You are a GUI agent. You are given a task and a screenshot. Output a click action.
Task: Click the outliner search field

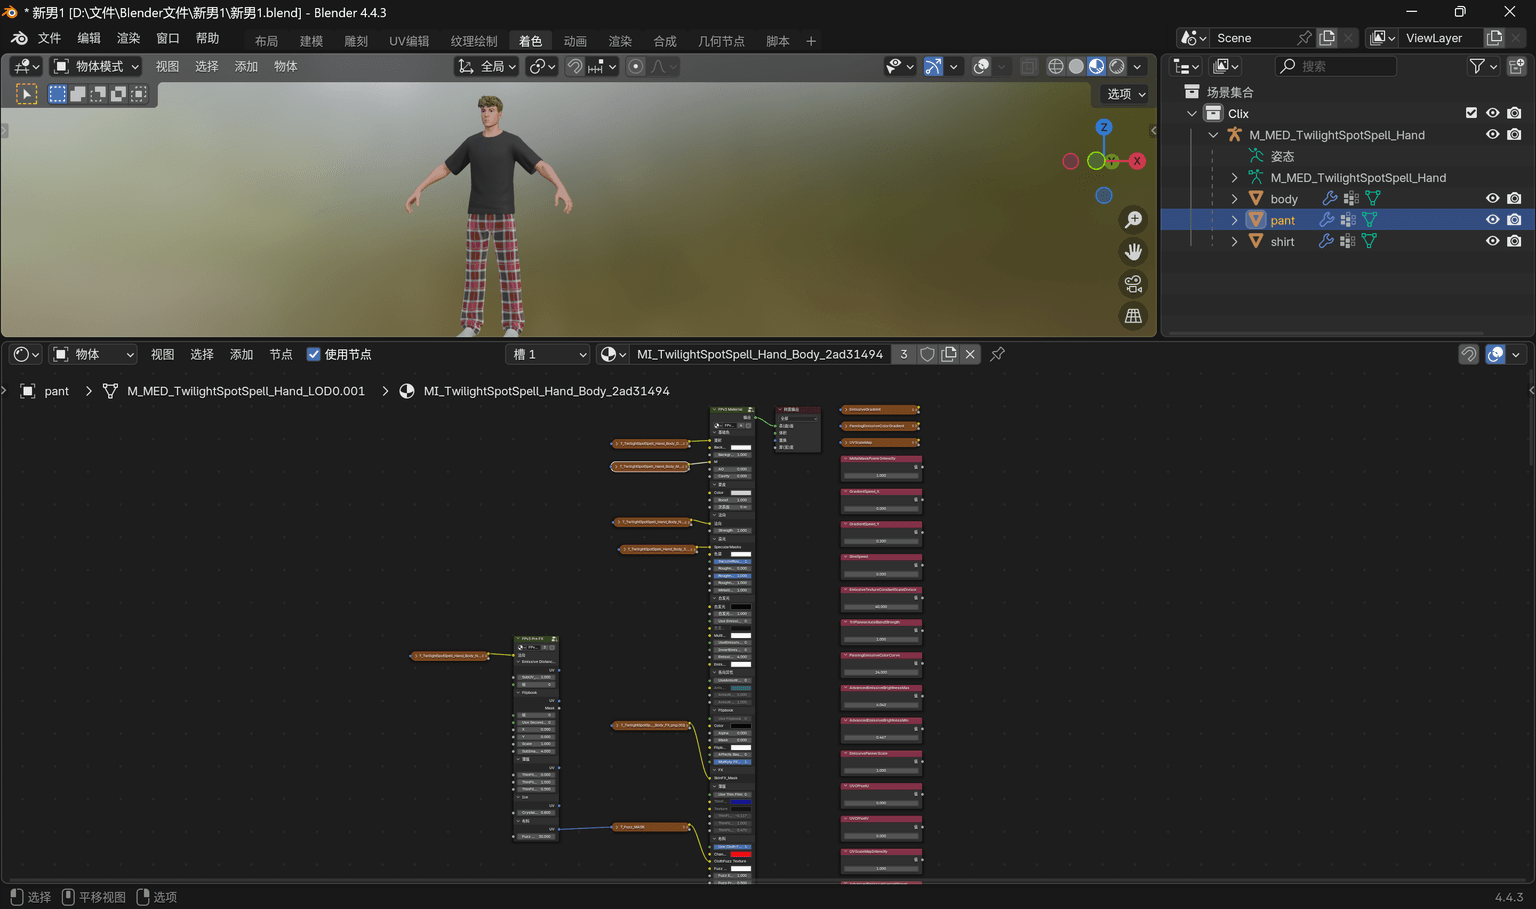[1336, 66]
